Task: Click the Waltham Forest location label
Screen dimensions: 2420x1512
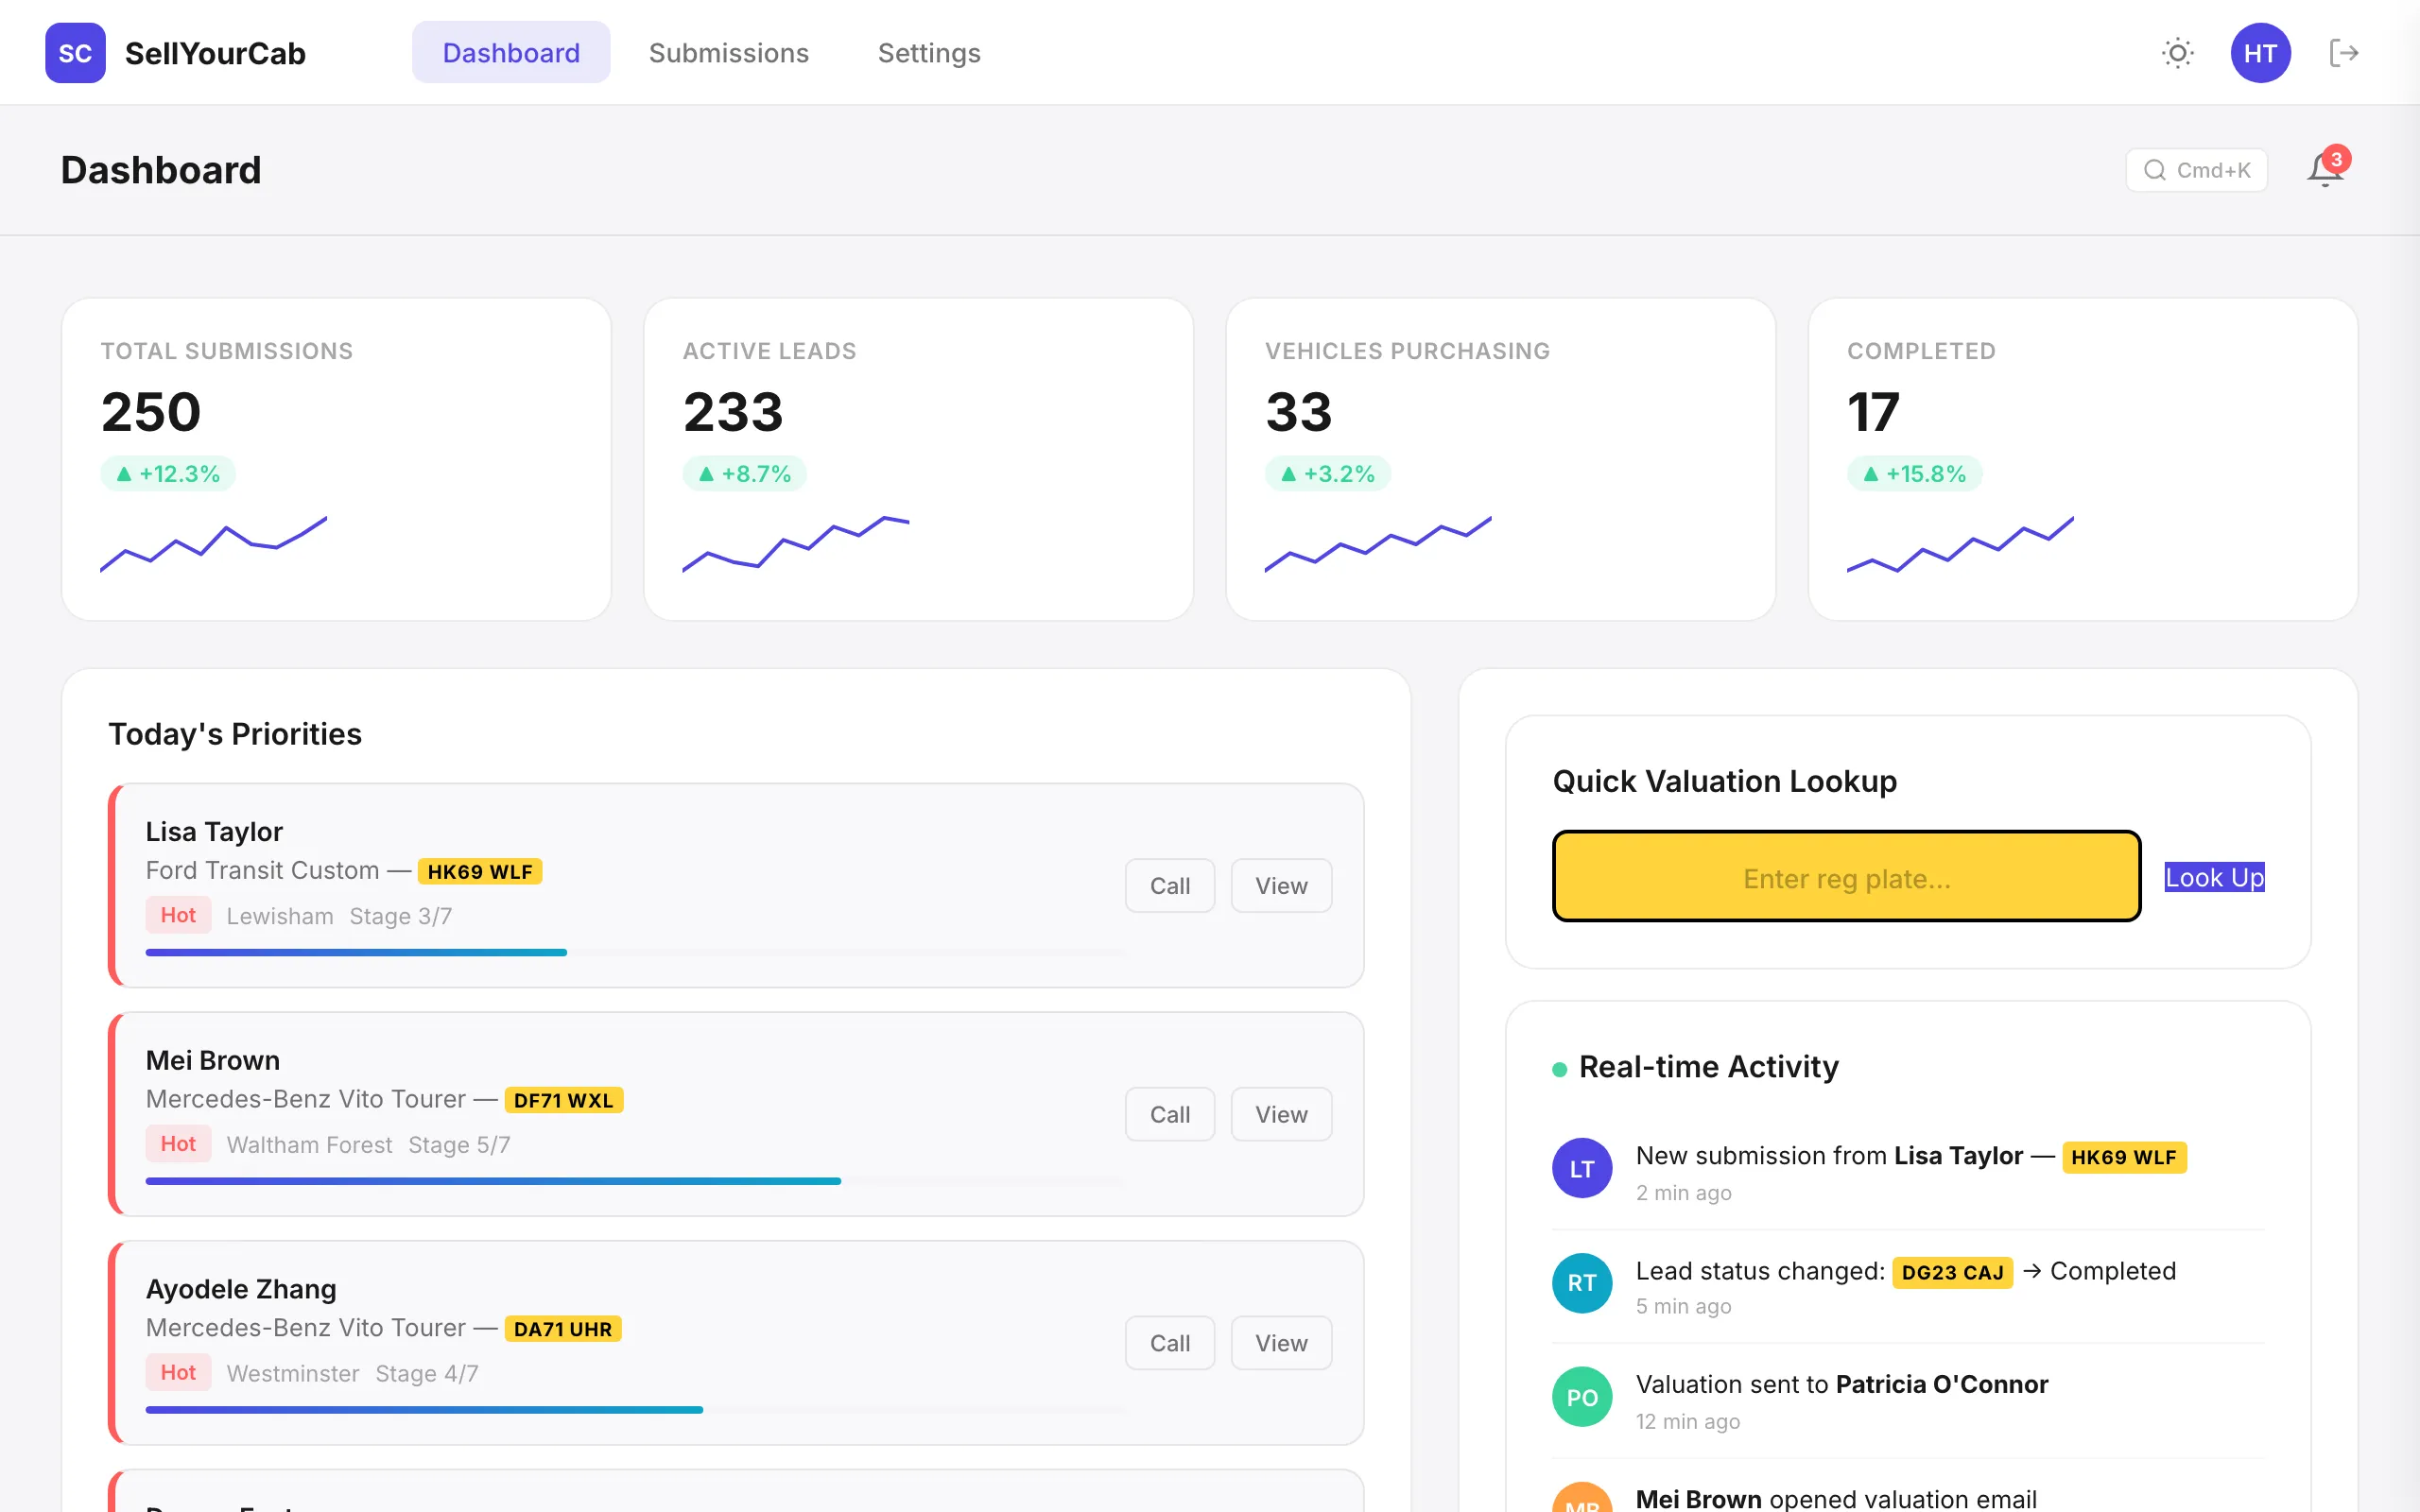Action: pos(310,1145)
